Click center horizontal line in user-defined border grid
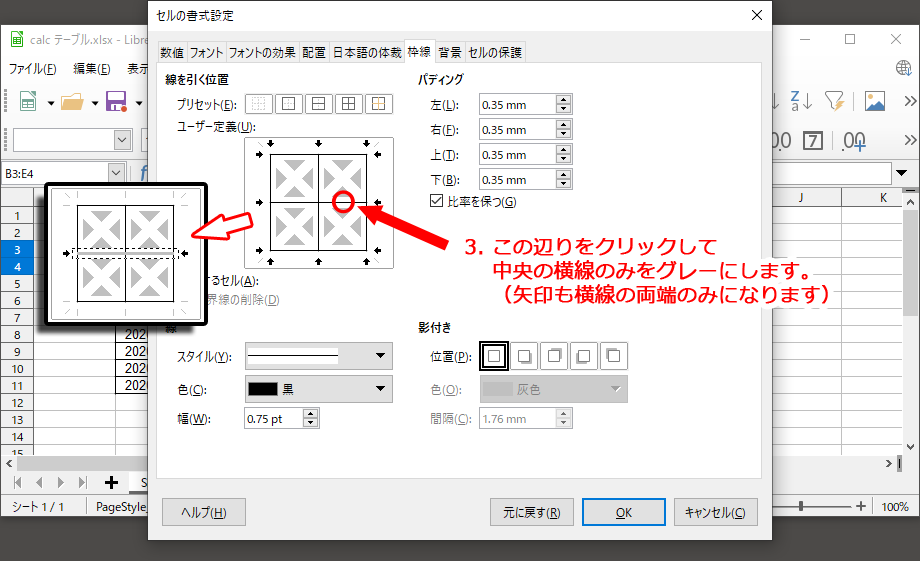Image resolution: width=920 pixels, height=561 pixels. [319, 202]
